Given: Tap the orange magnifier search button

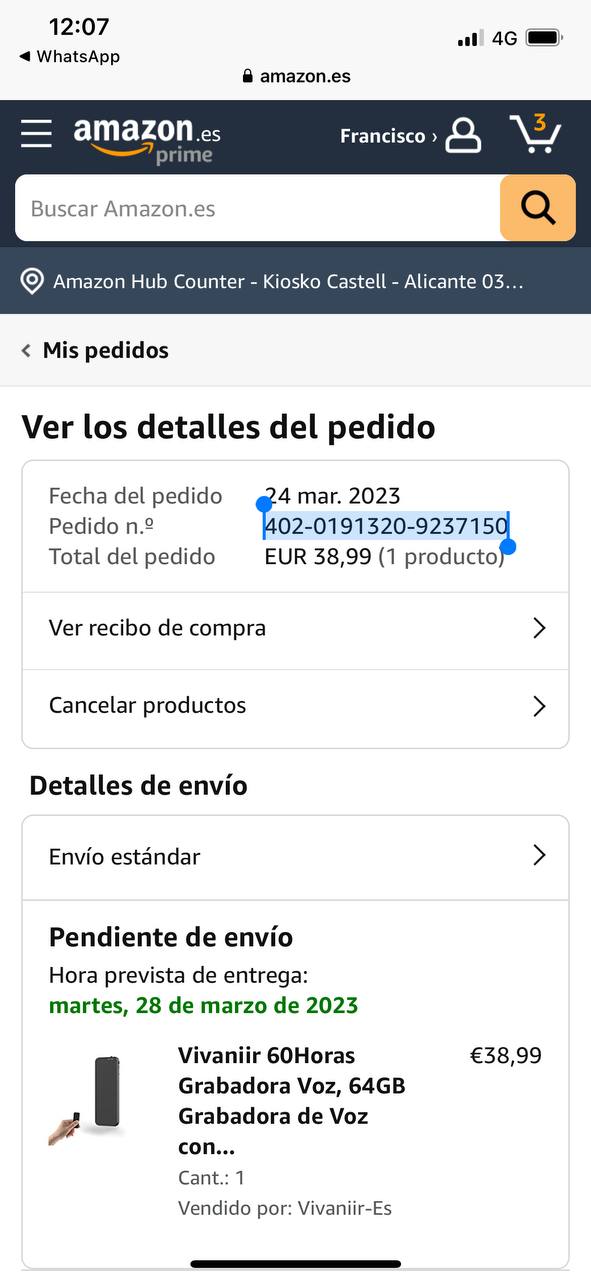Looking at the screenshot, I should [538, 208].
